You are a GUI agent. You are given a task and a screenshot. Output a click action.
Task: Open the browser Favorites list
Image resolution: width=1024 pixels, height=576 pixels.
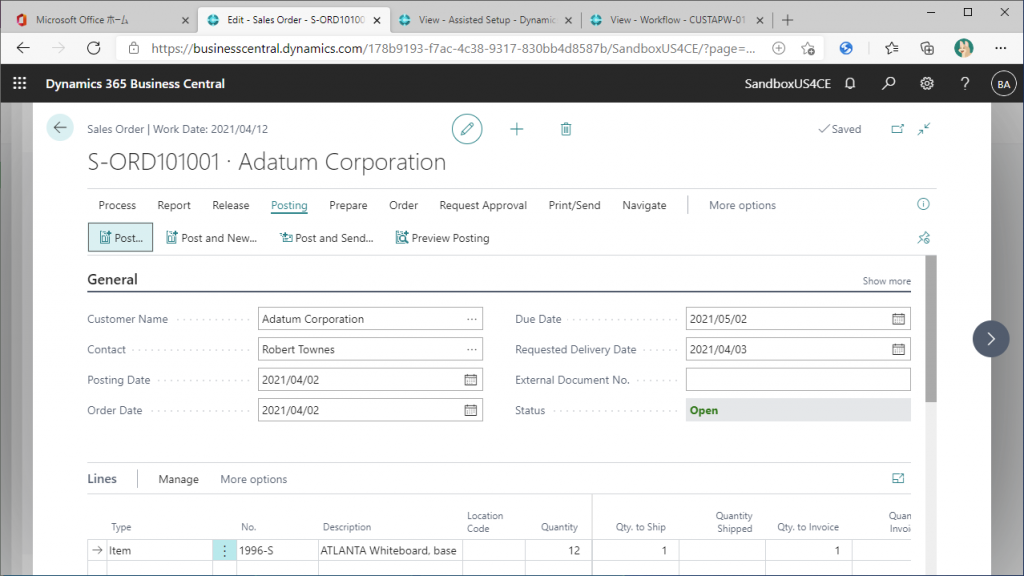tap(891, 48)
